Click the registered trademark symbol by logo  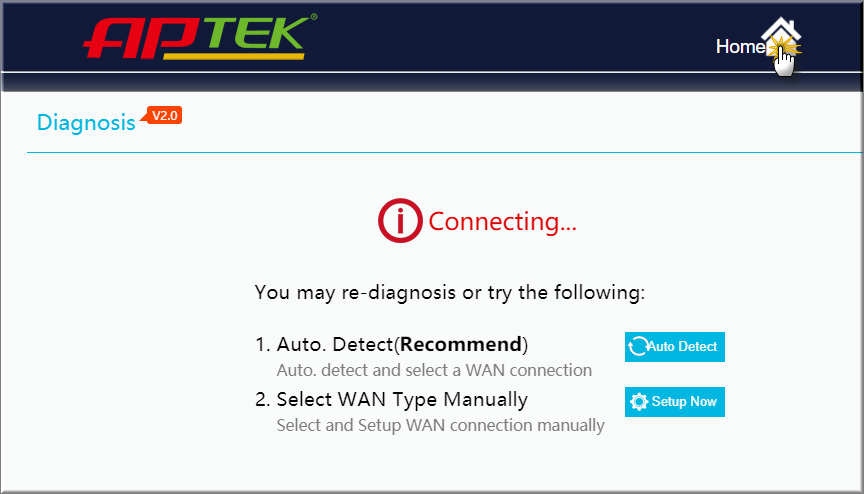(x=314, y=17)
